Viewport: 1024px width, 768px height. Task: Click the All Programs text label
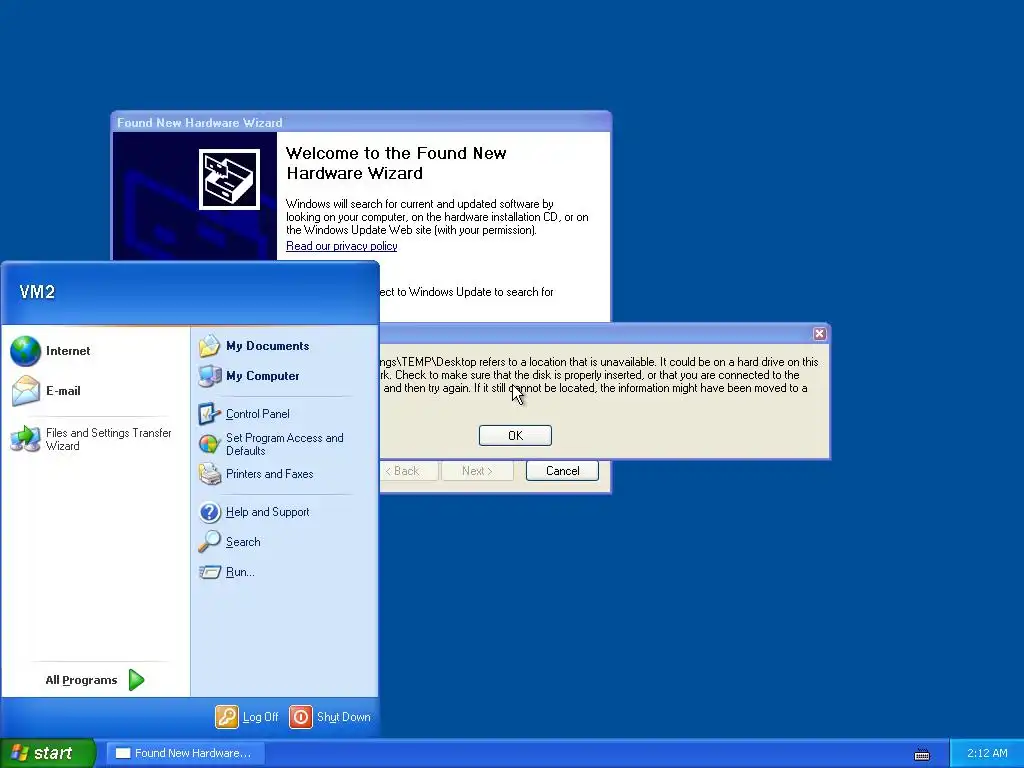82,680
